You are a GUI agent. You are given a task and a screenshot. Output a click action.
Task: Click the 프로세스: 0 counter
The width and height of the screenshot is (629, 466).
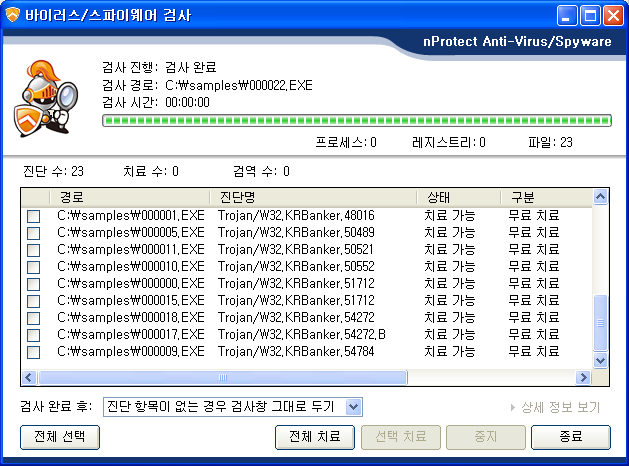[346, 142]
